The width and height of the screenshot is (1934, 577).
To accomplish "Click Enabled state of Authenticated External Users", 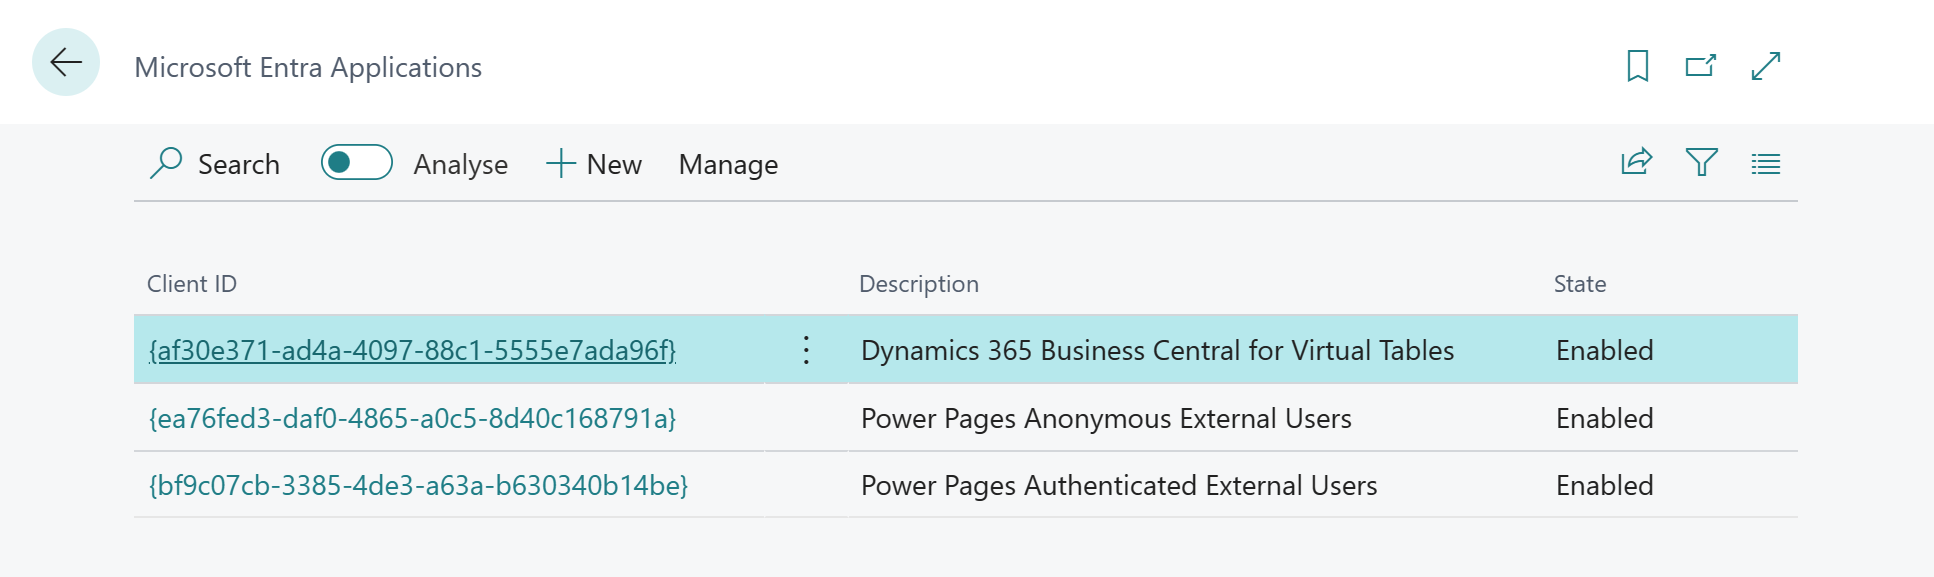I will click(x=1604, y=485).
